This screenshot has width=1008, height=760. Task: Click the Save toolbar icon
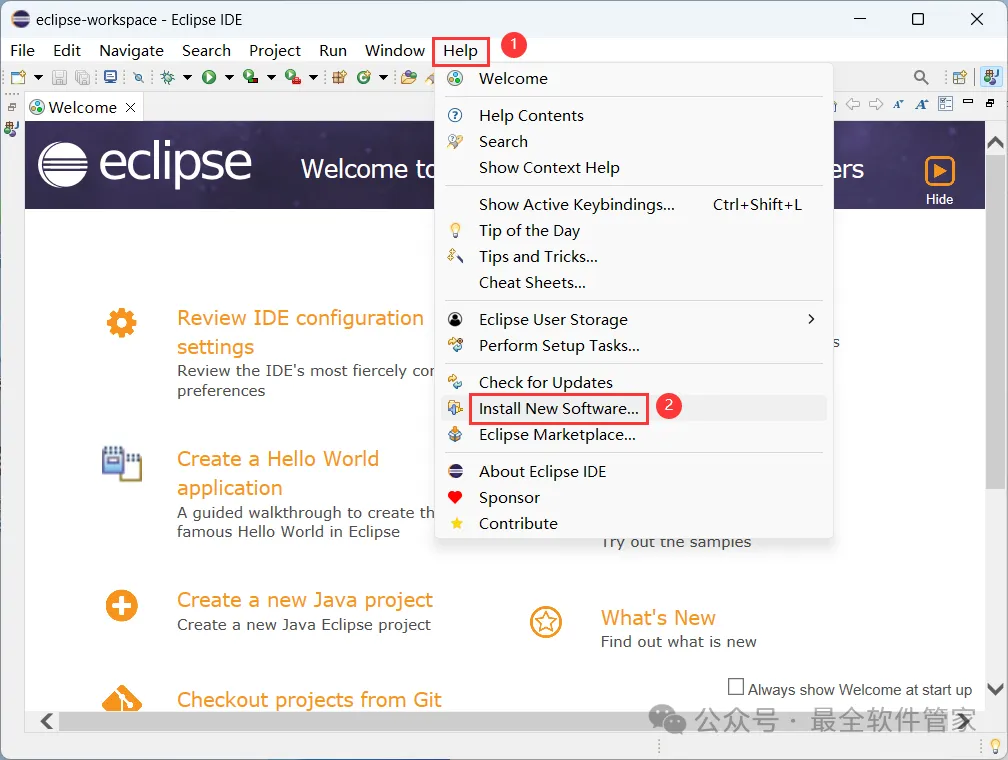coord(59,77)
